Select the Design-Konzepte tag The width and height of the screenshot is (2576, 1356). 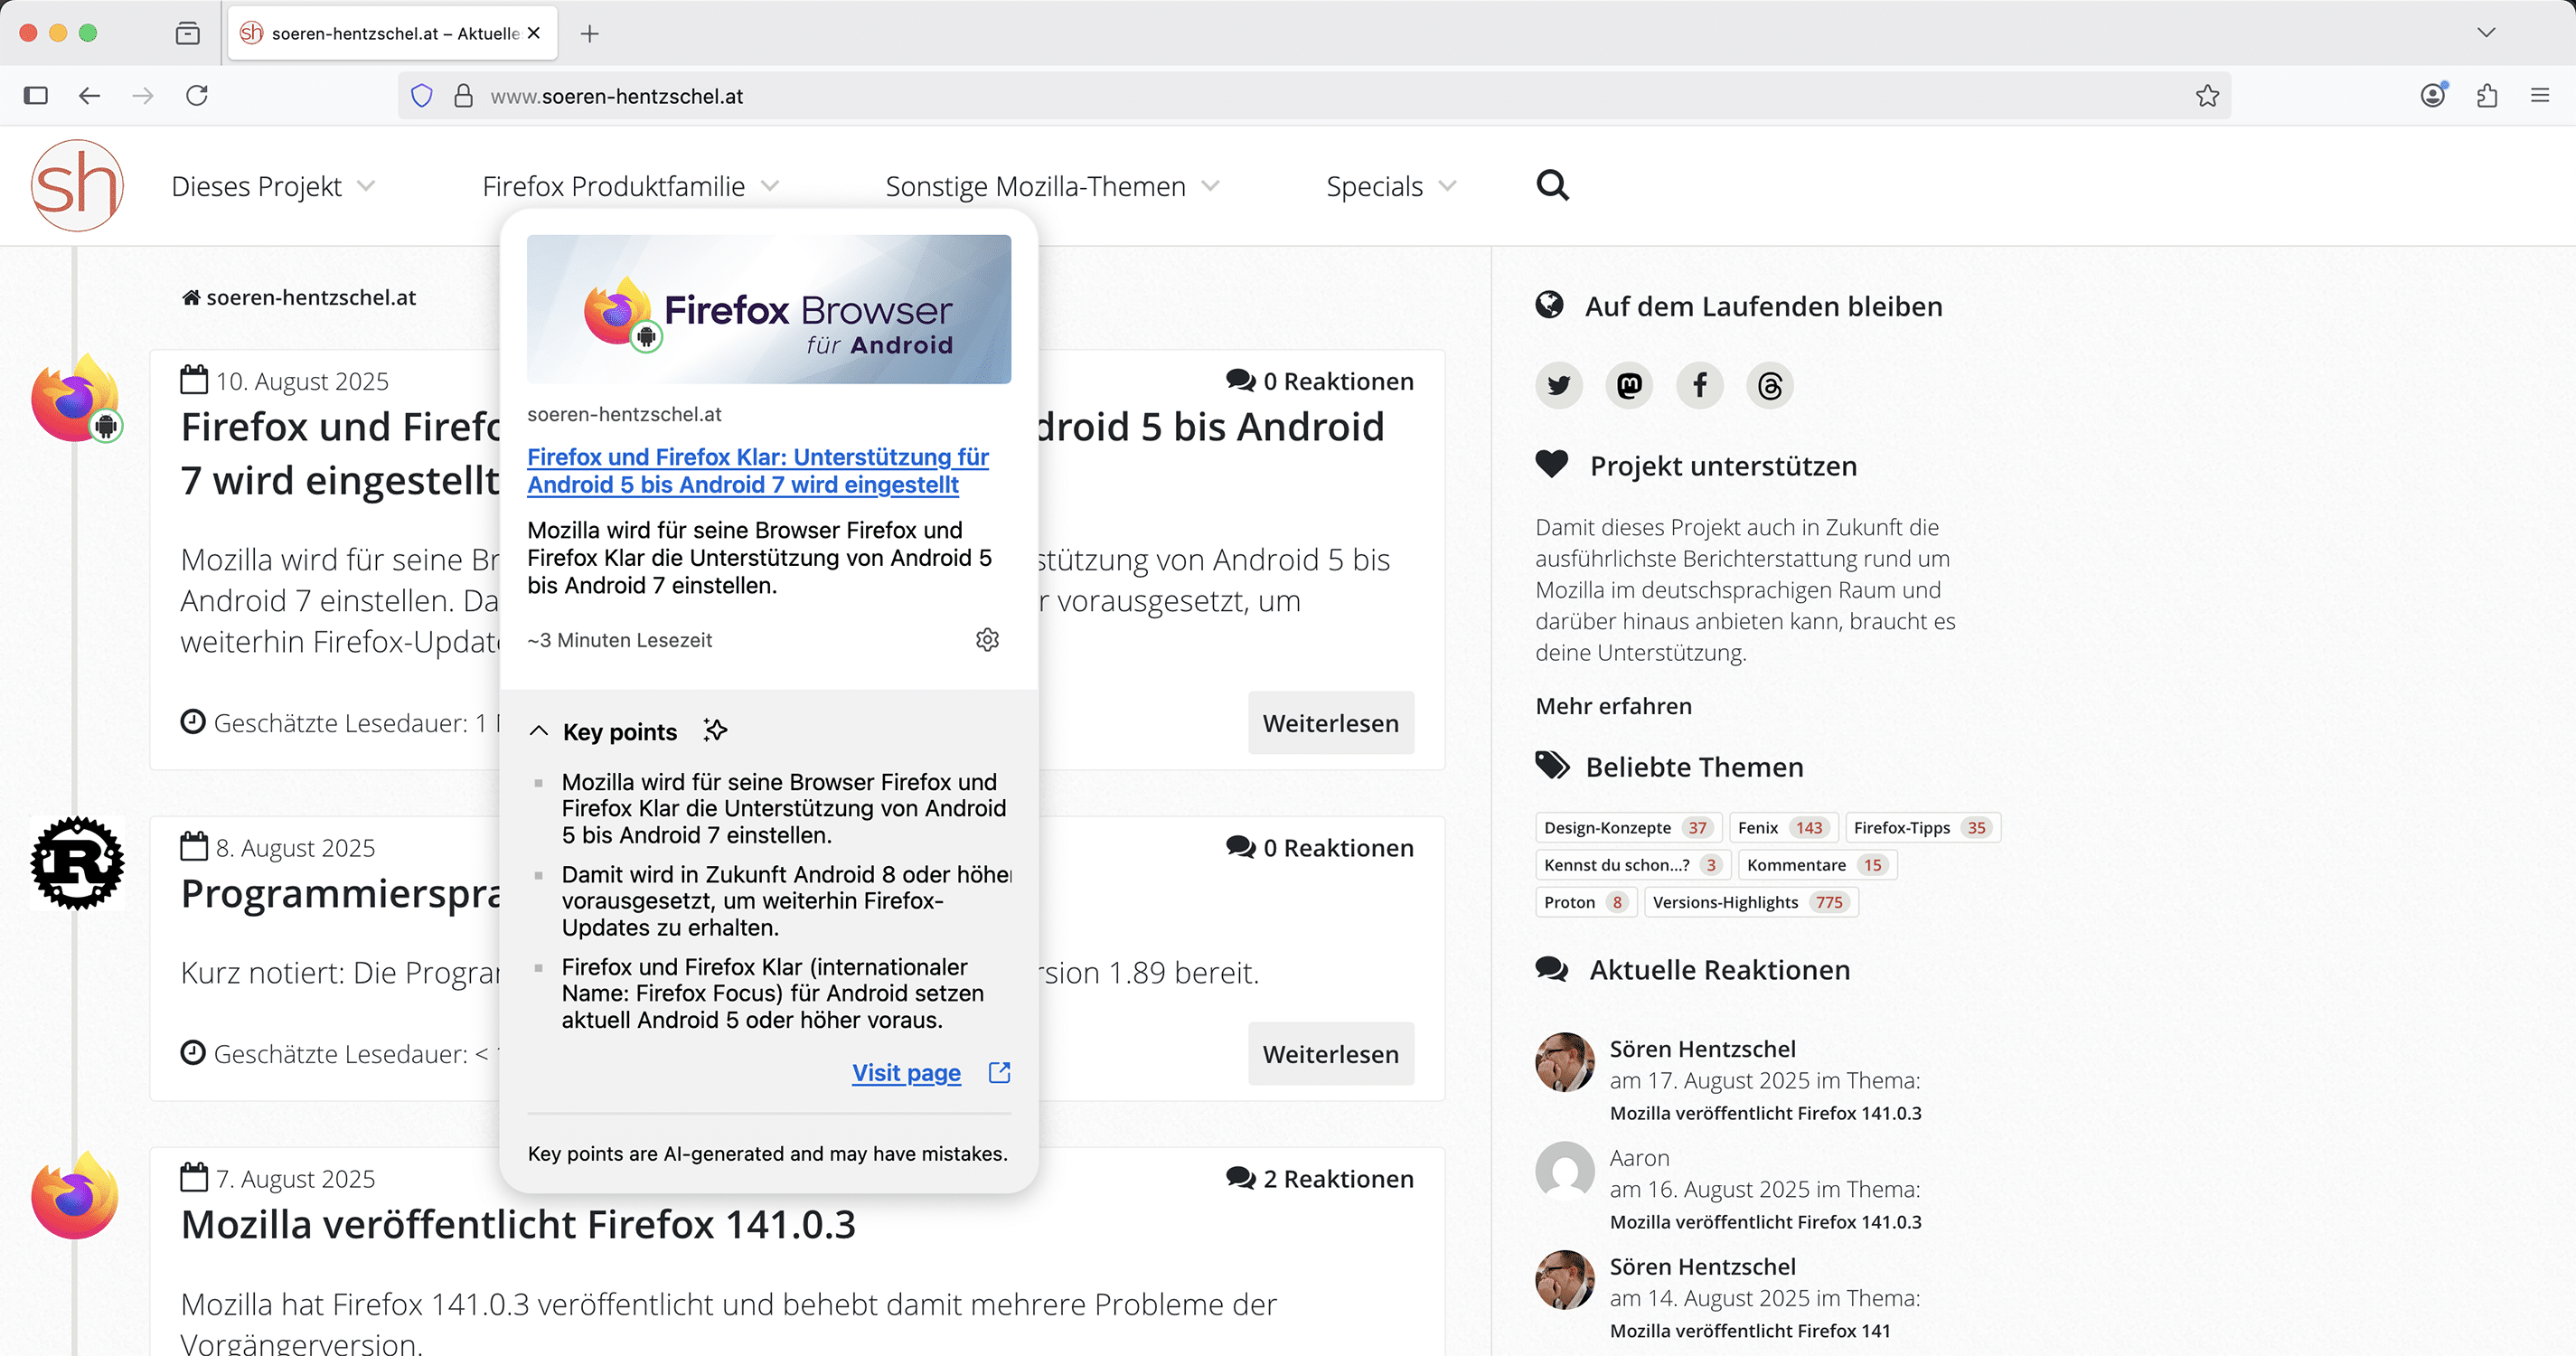click(x=1628, y=828)
